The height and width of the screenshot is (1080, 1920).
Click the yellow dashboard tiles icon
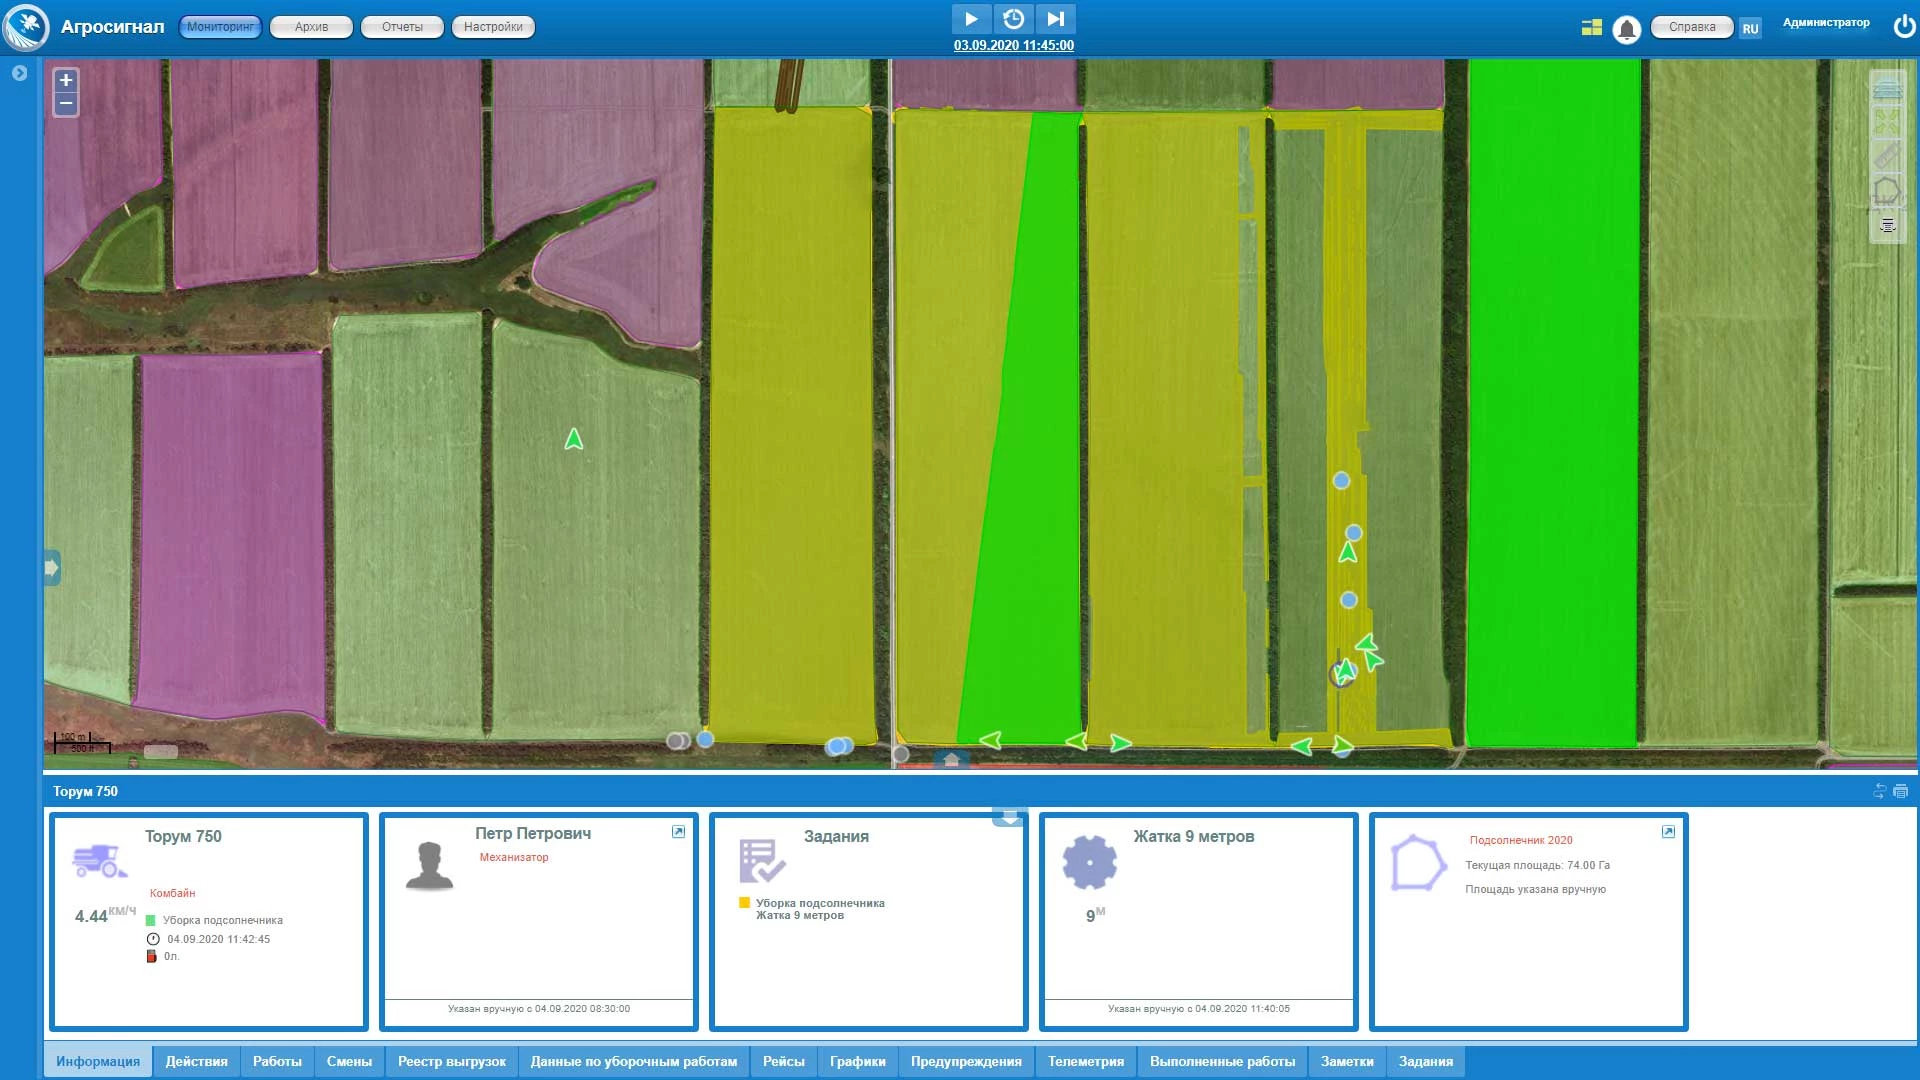[x=1591, y=28]
